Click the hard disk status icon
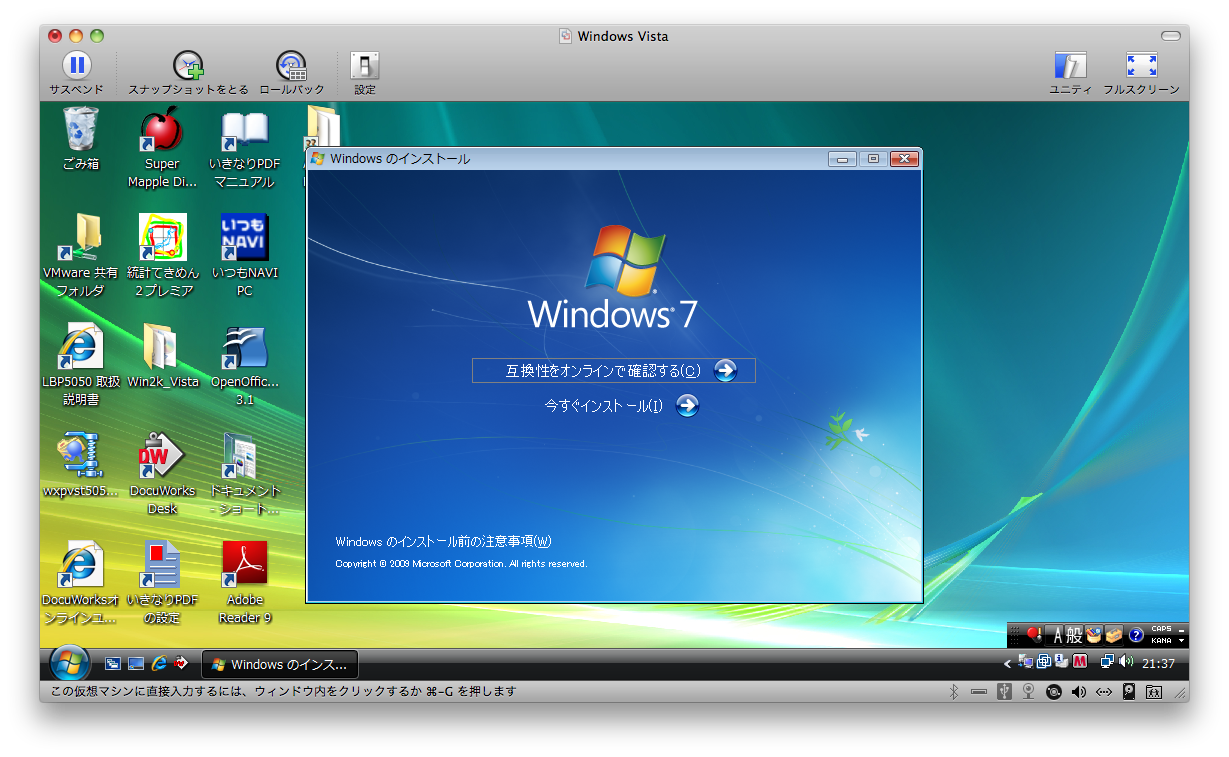The width and height of the screenshot is (1229, 757). click(1128, 691)
